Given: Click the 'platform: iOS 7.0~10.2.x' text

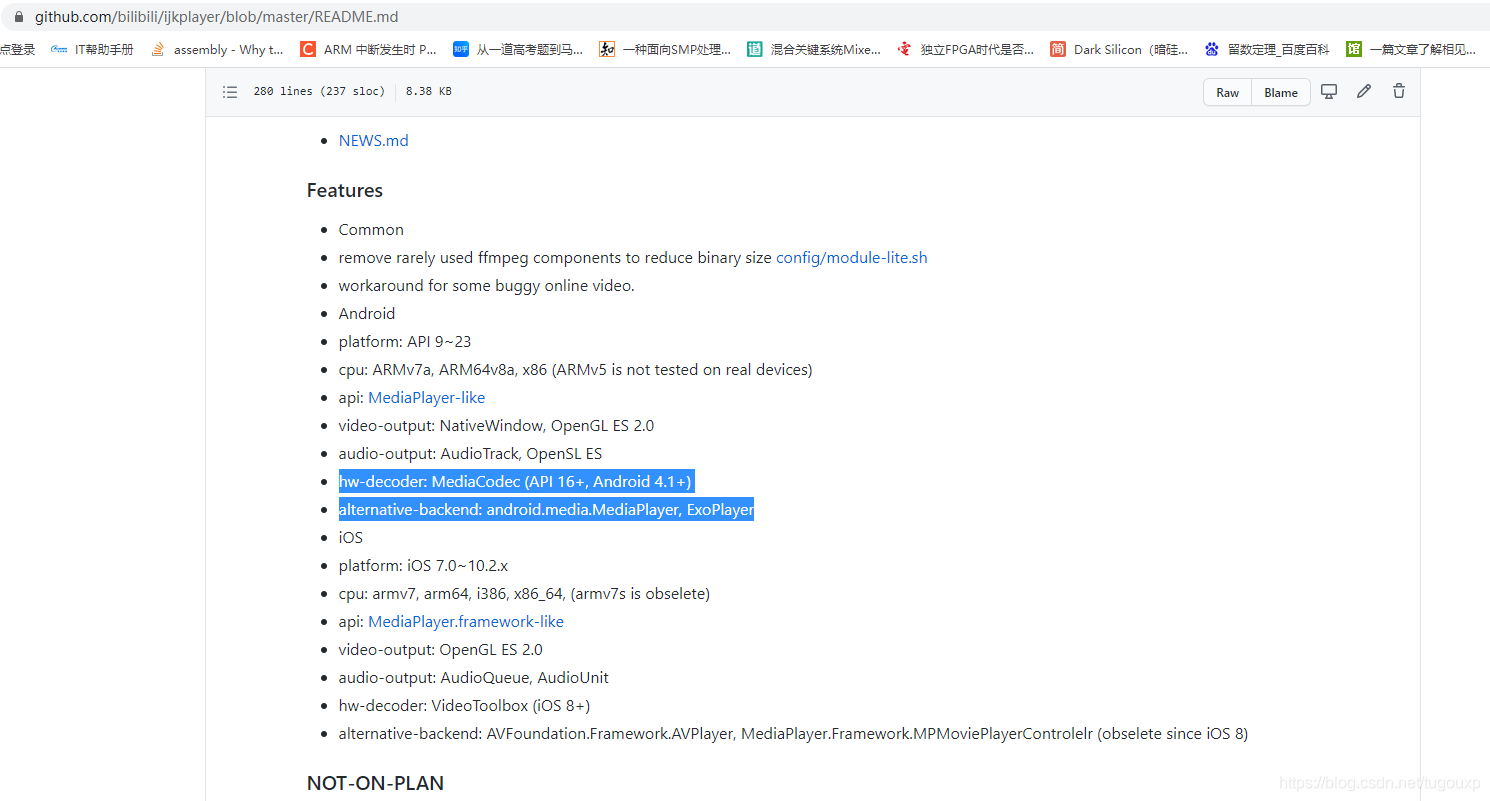Looking at the screenshot, I should click(x=423, y=565).
